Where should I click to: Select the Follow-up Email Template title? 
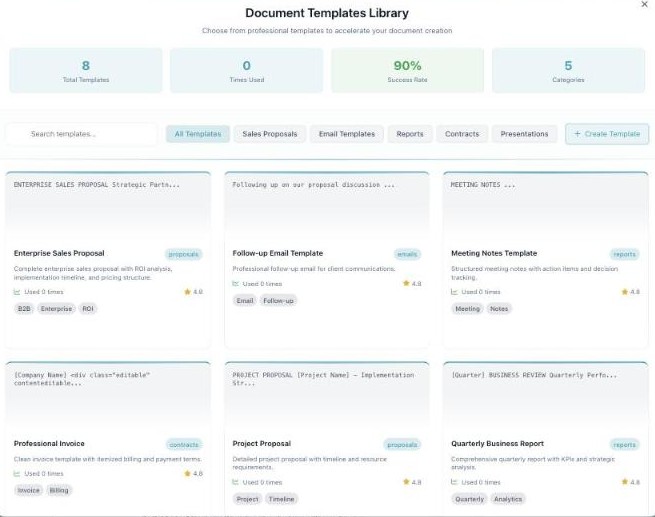278,253
